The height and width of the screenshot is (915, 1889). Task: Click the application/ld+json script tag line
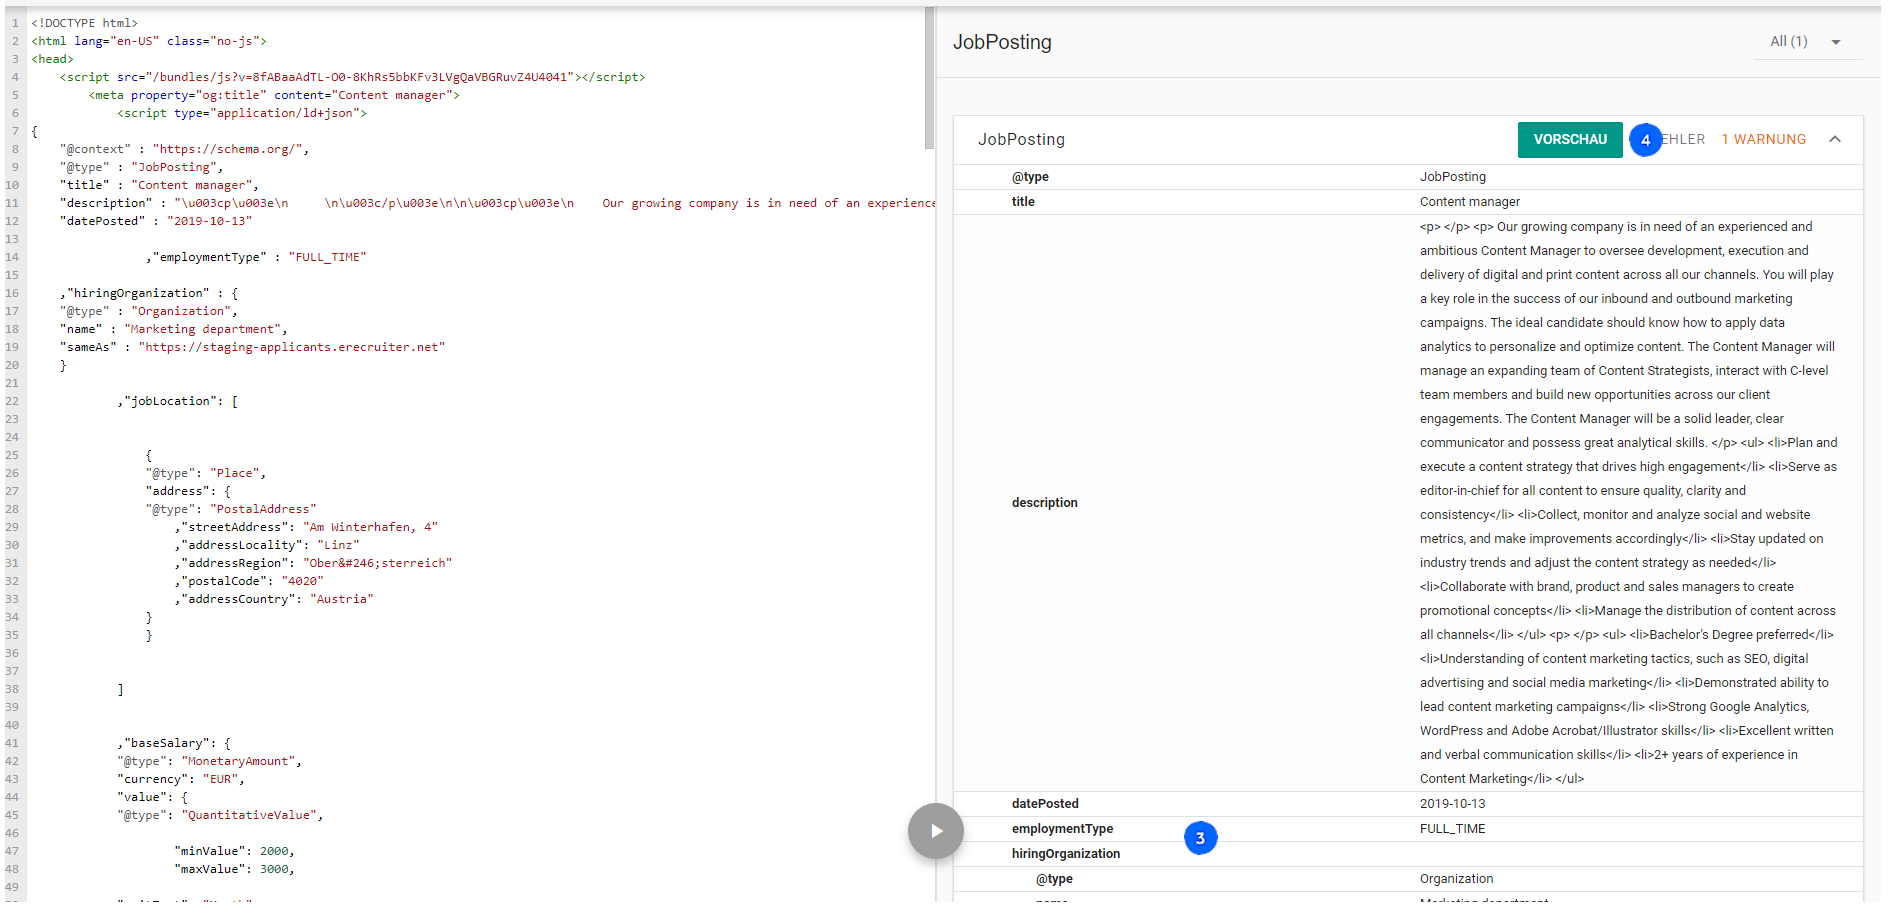242,113
